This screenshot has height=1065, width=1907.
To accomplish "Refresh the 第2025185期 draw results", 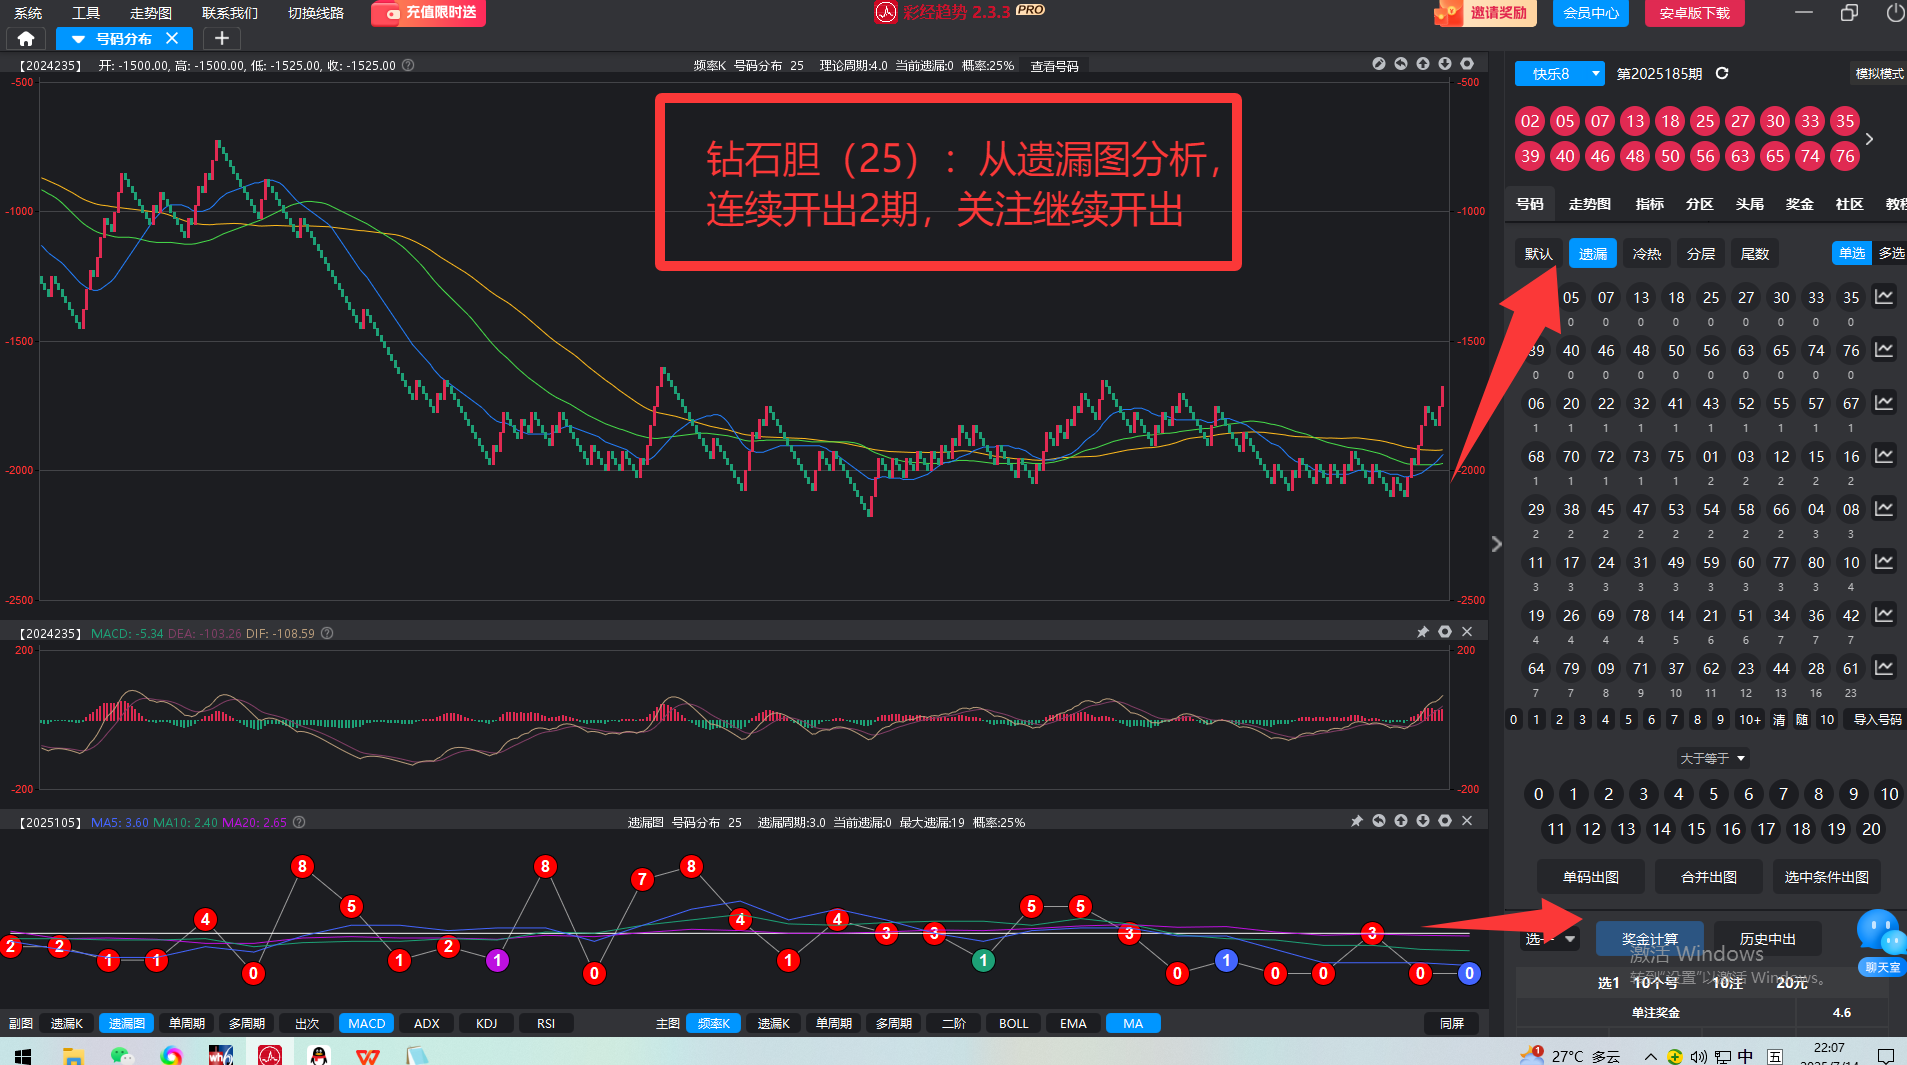I will click(1722, 73).
